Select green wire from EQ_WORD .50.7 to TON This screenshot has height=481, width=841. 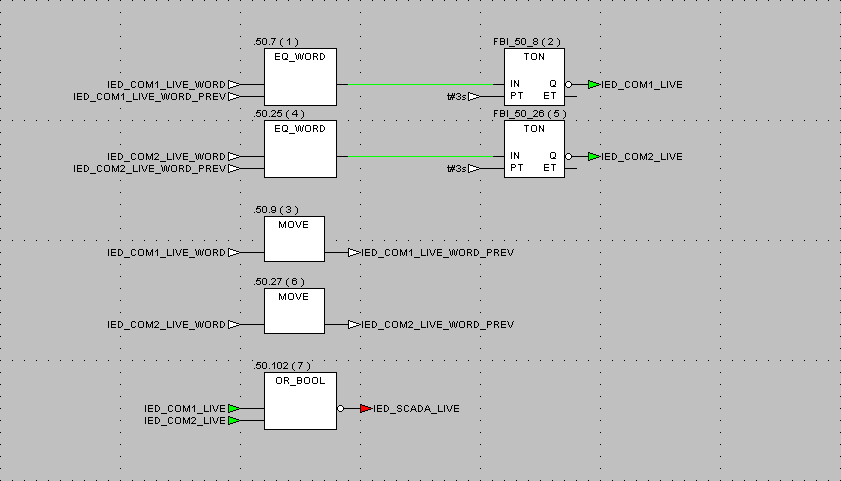click(x=420, y=85)
